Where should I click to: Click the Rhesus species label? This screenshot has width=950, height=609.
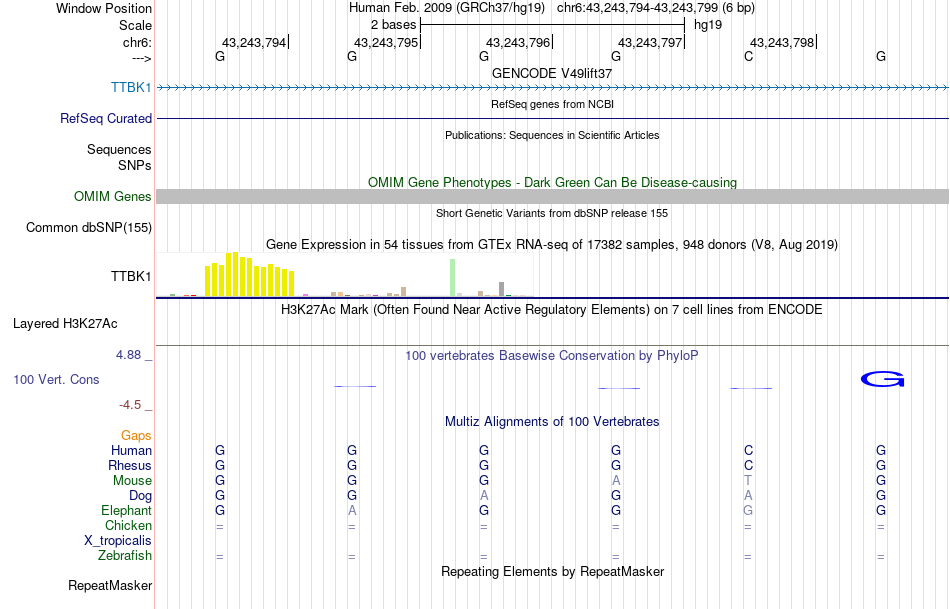tap(130, 465)
